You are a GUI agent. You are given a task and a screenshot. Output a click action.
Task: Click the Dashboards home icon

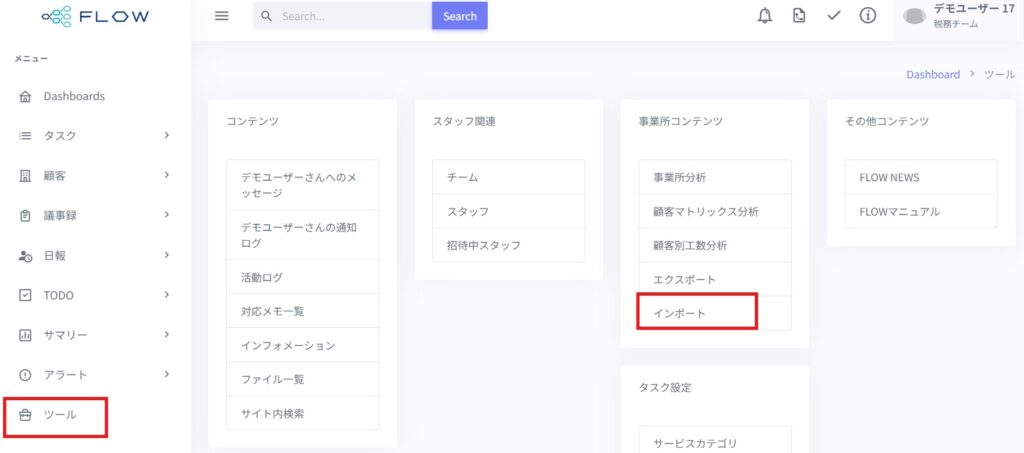(25, 97)
